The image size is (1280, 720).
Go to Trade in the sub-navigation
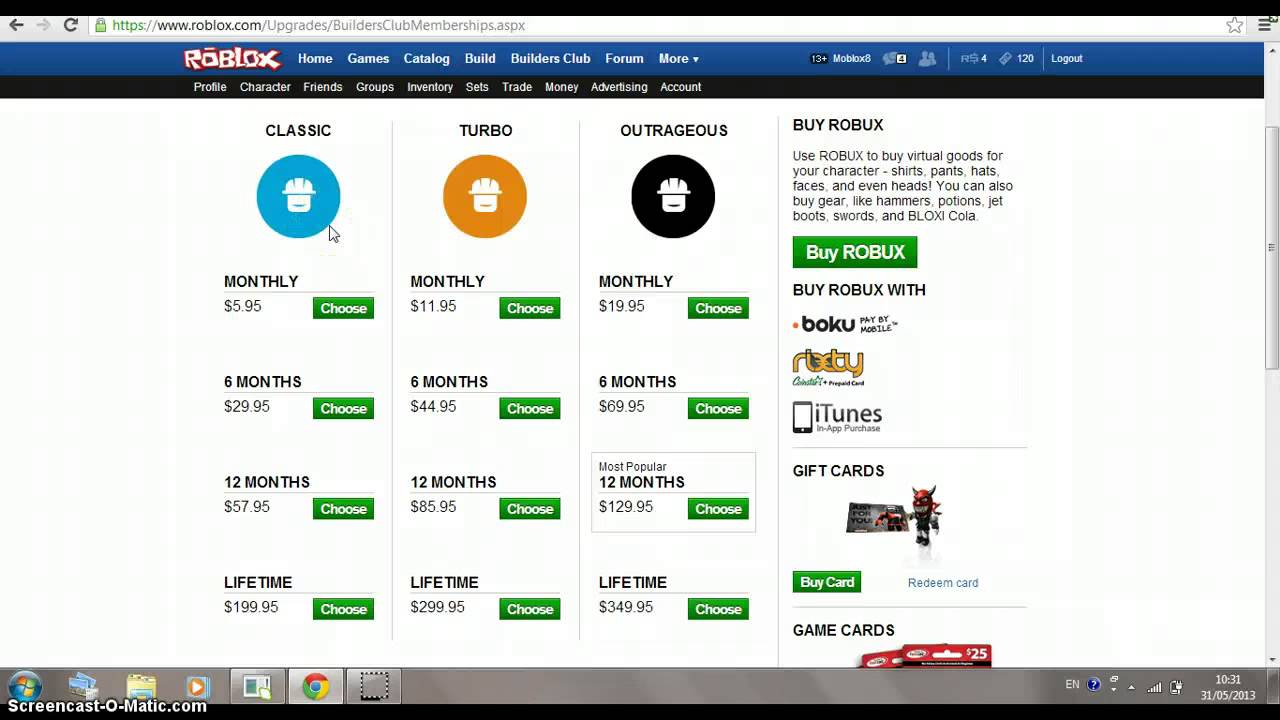point(517,87)
